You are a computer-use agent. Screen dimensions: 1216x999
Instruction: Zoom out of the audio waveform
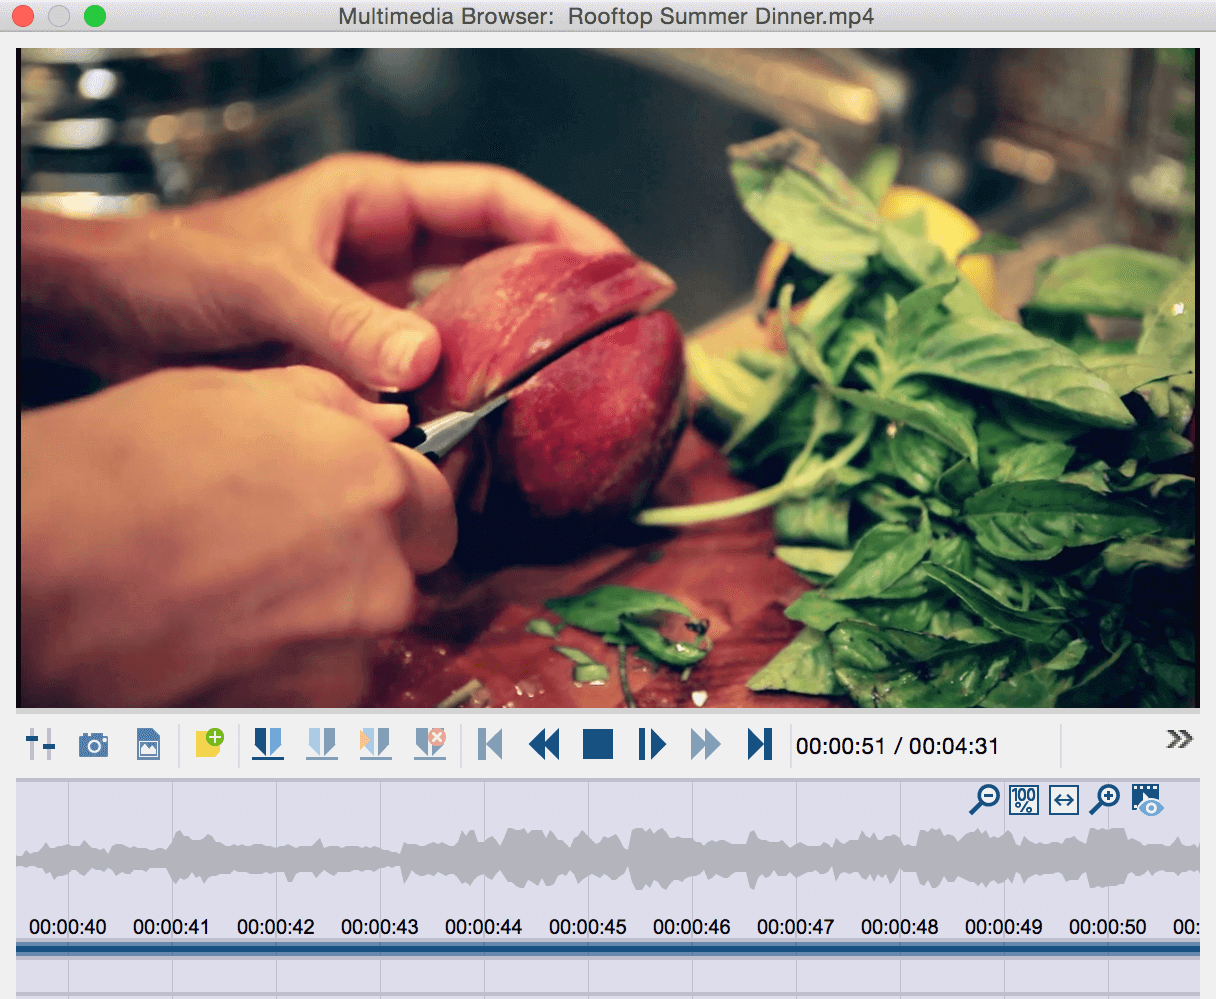pyautogui.click(x=983, y=800)
